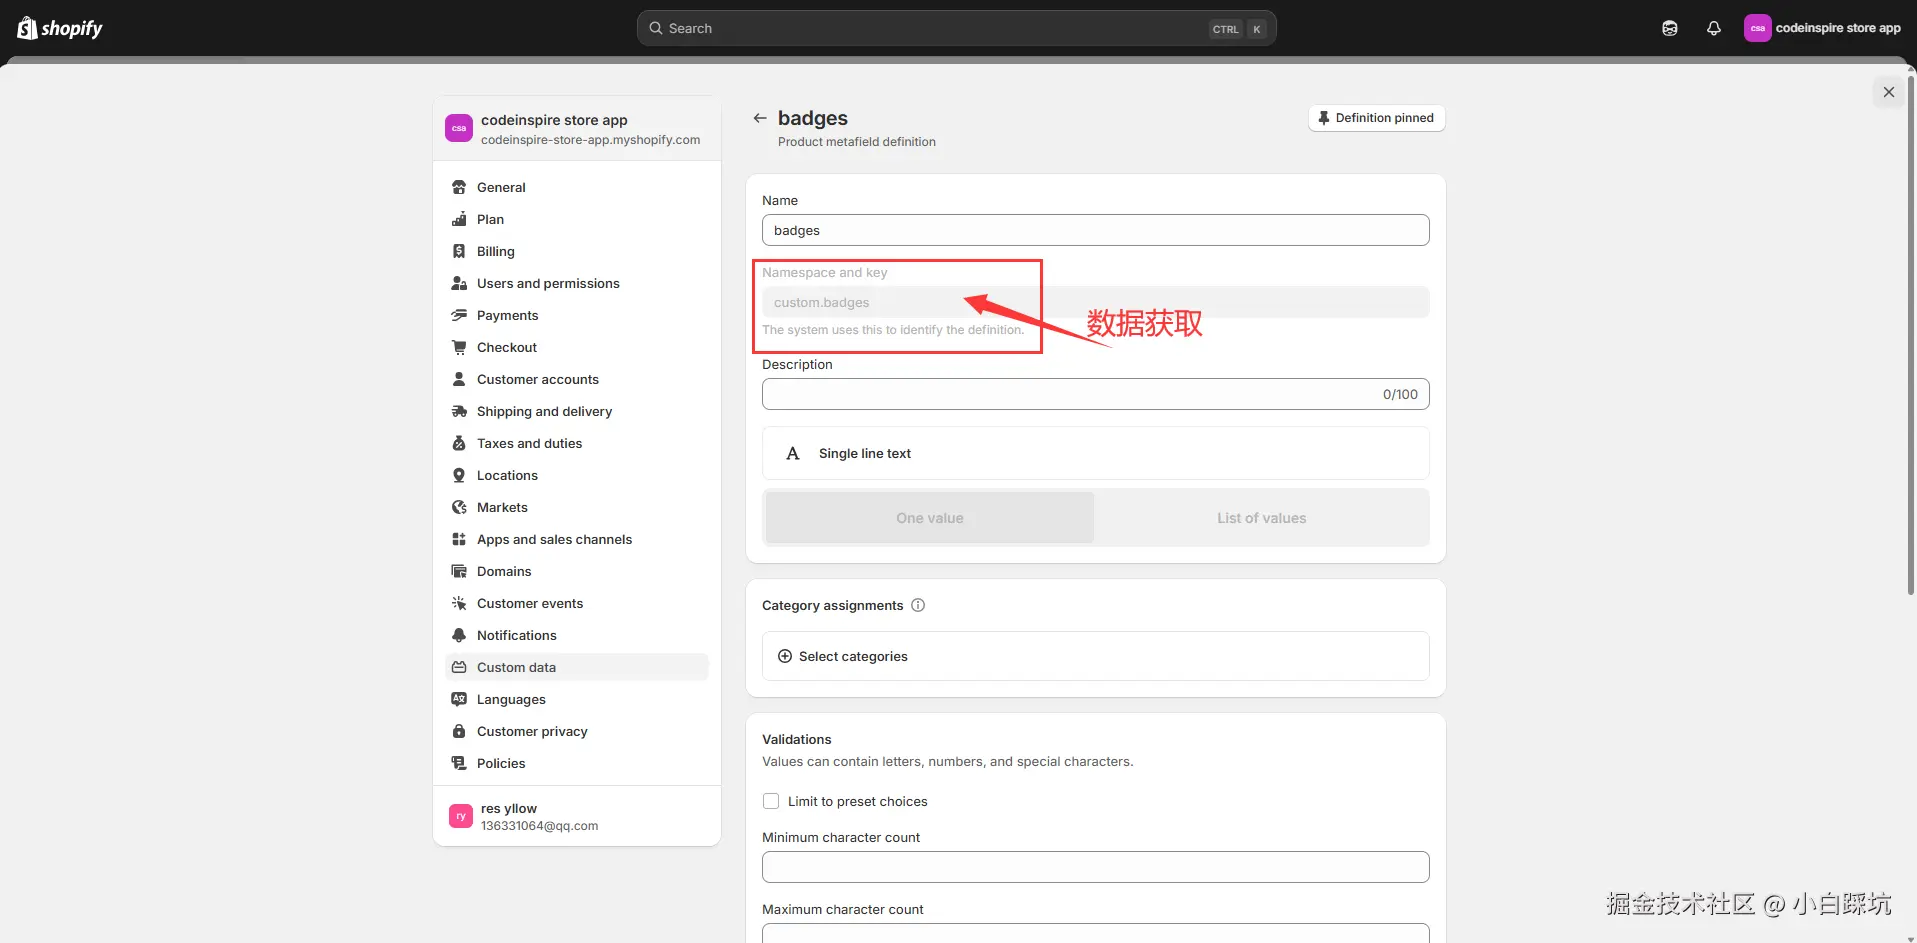Click the Customer events label
This screenshot has width=1917, height=943.
coord(530,603)
